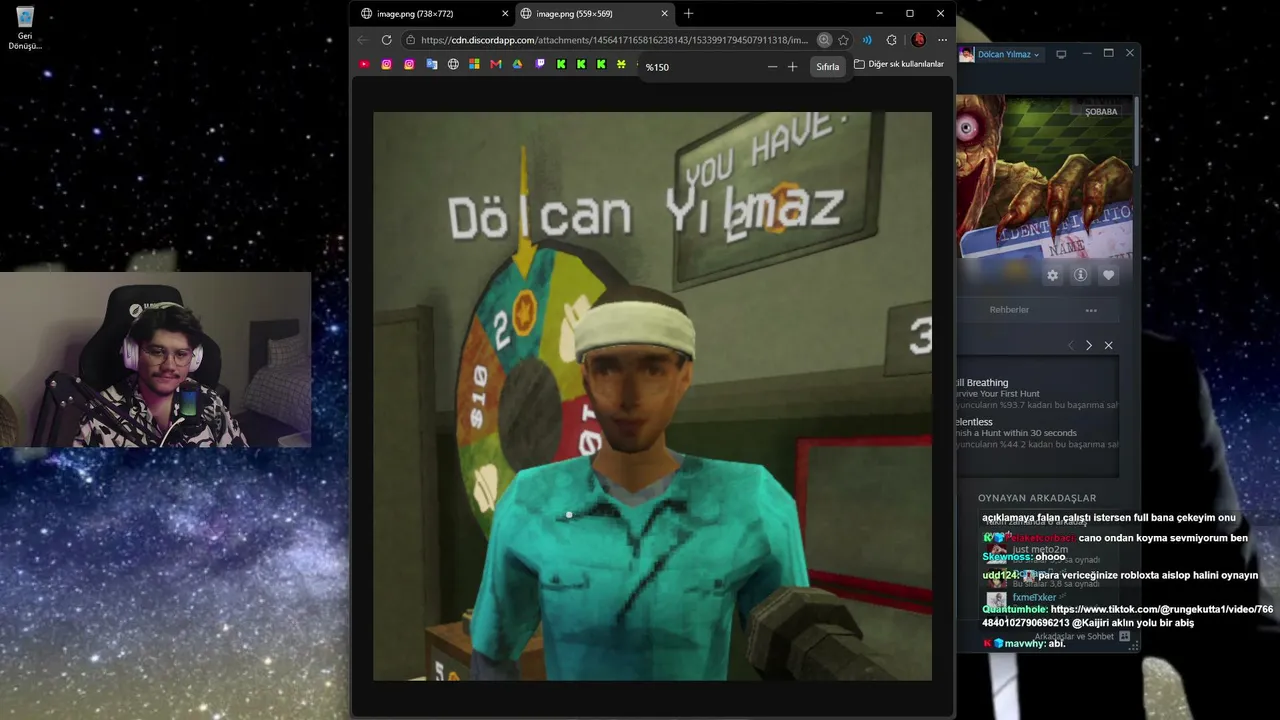Start read aloud in the browser toolbar
Viewport: 1280px width, 720px height.
867,40
